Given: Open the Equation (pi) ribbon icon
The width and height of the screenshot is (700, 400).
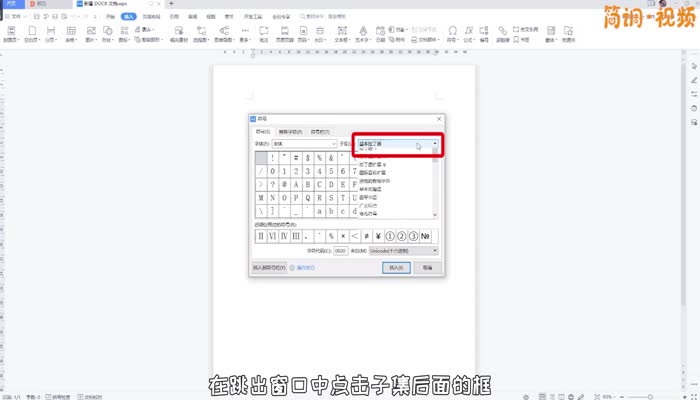Looking at the screenshot, I should coord(469,33).
